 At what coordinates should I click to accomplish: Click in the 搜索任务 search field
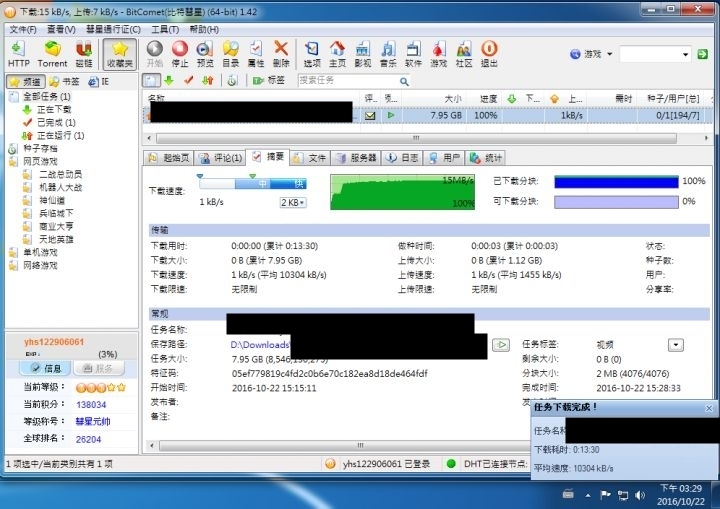[347, 81]
